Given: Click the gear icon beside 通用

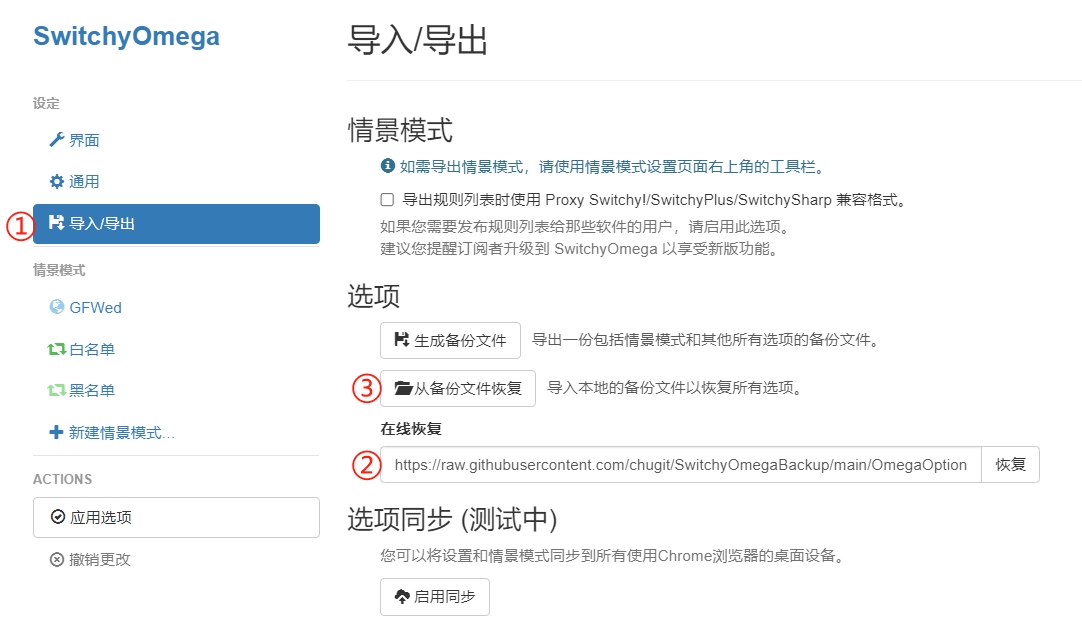Looking at the screenshot, I should pos(57,182).
